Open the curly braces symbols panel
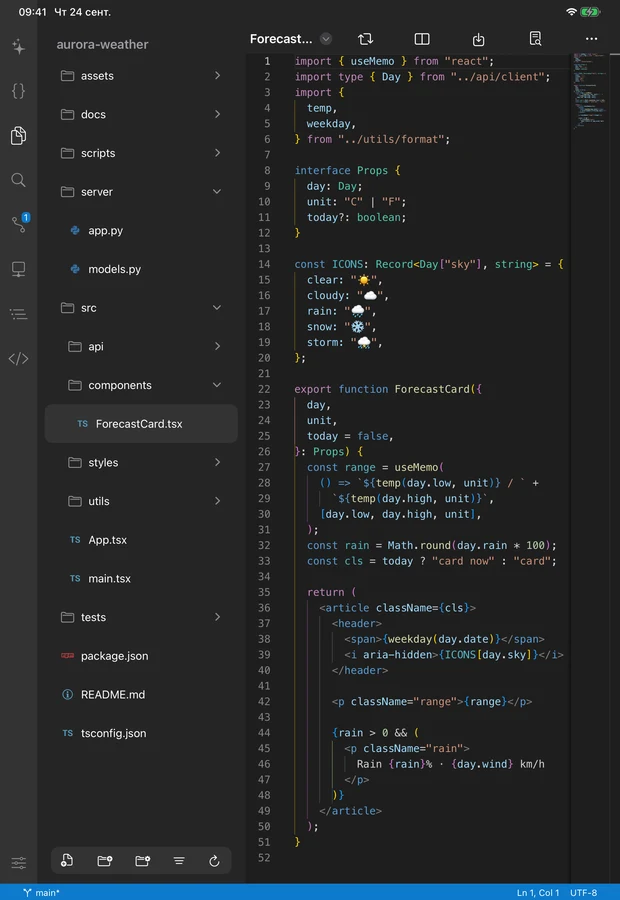The image size is (620, 900). click(18, 91)
